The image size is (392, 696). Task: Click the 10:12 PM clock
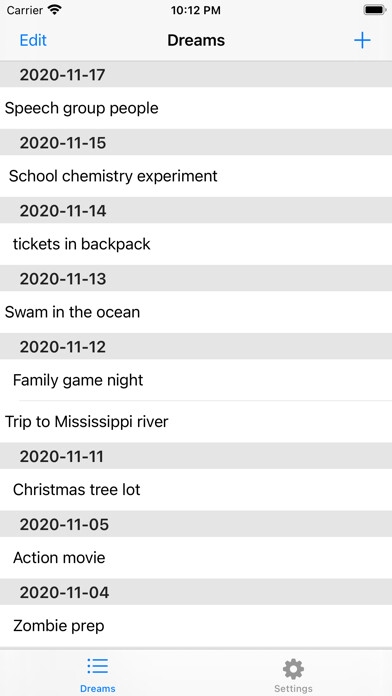click(x=196, y=11)
